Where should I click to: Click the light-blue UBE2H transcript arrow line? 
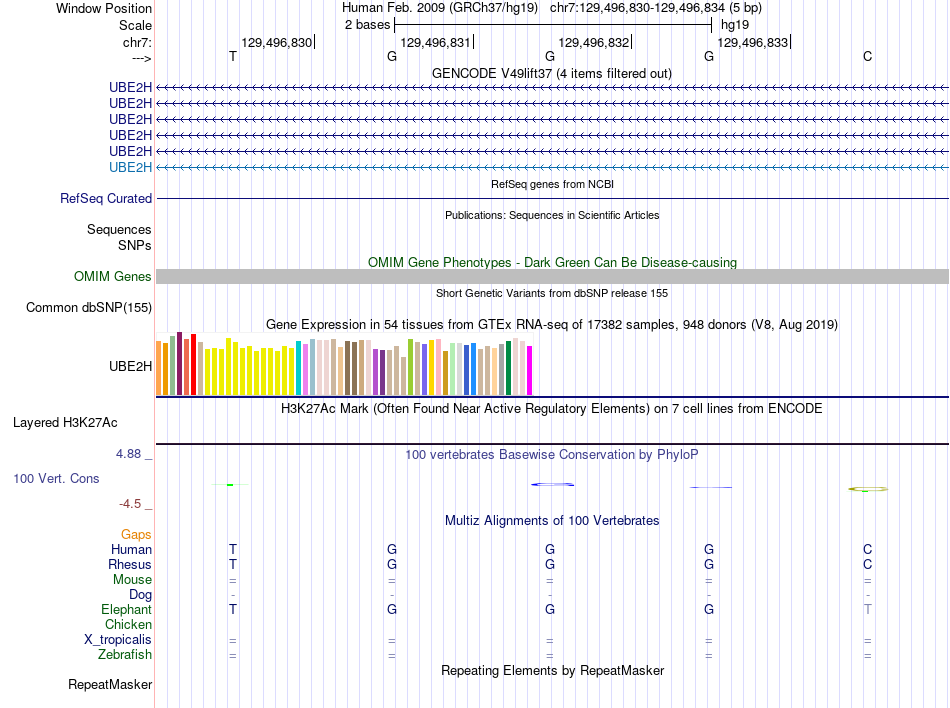[x=552, y=167]
